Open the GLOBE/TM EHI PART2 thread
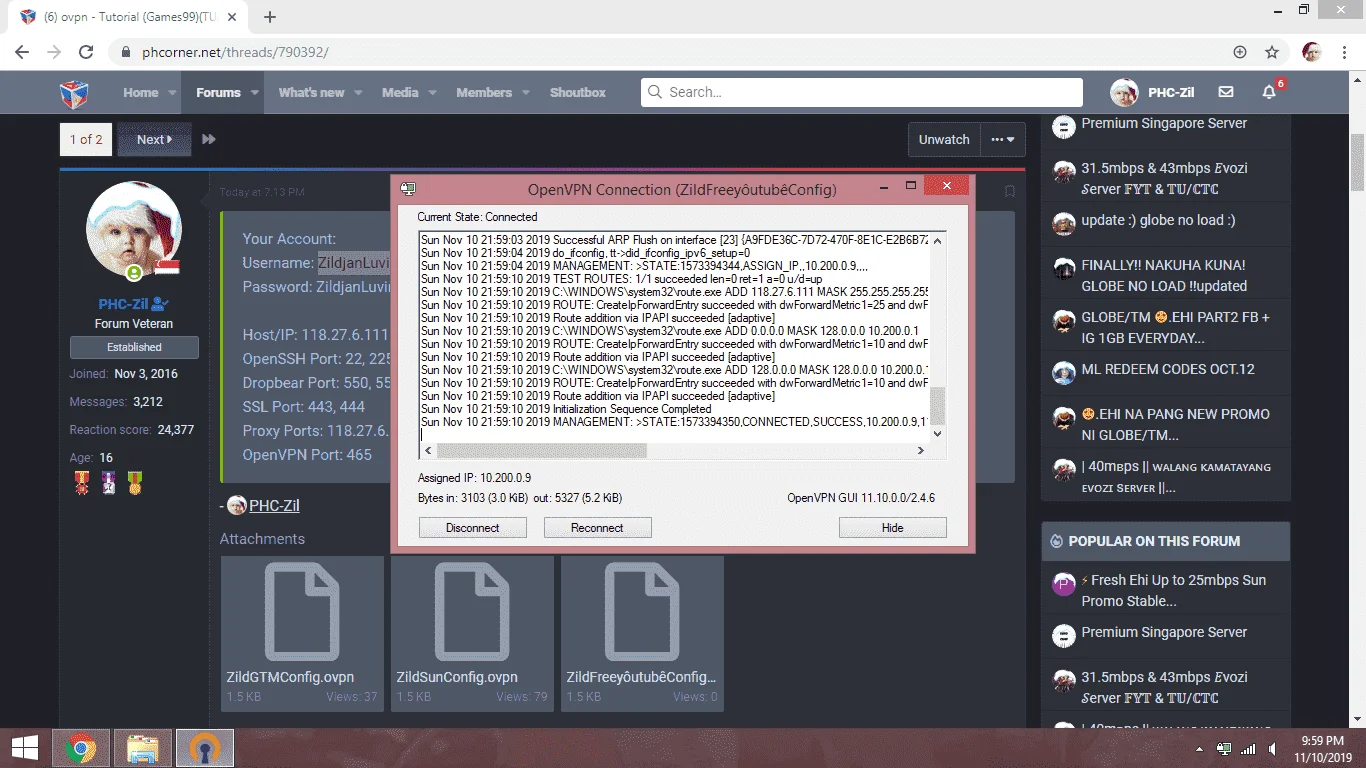The height and width of the screenshot is (768, 1366). point(1175,327)
